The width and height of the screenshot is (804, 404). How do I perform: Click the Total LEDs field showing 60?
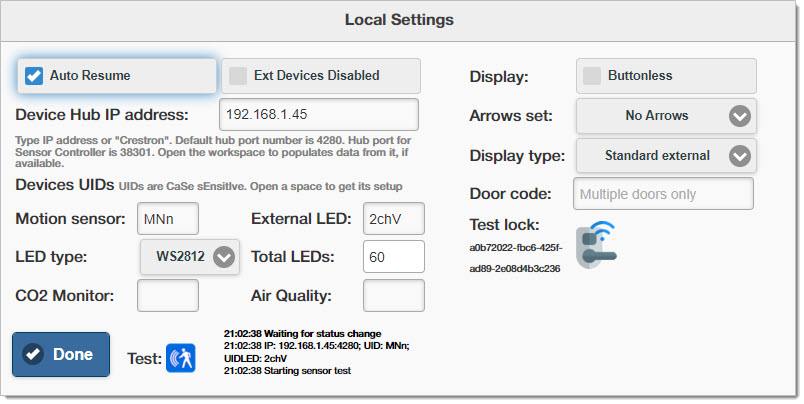394,257
